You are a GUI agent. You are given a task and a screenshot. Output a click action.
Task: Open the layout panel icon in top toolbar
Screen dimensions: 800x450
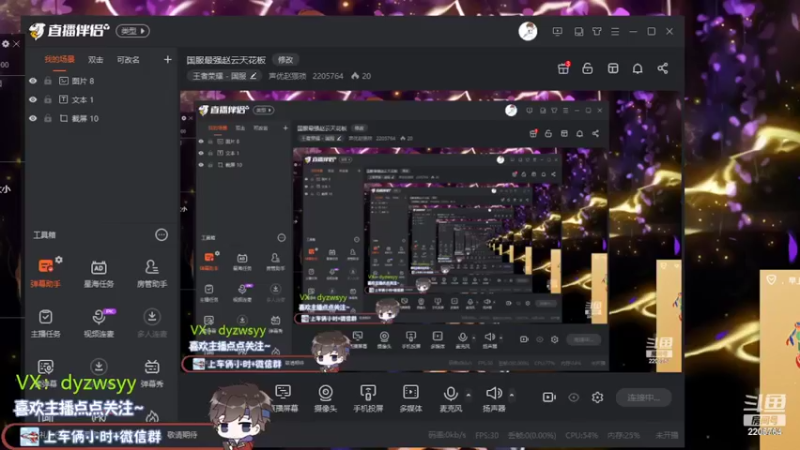(x=613, y=68)
